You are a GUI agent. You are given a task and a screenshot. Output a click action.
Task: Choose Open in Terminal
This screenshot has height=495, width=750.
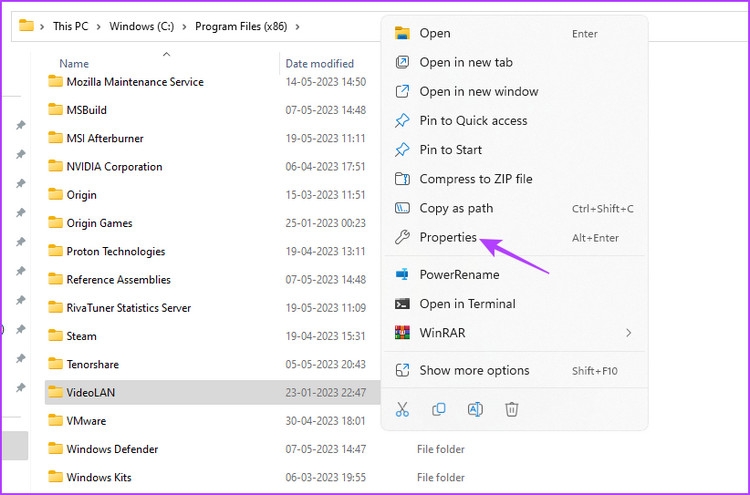click(x=515, y=304)
